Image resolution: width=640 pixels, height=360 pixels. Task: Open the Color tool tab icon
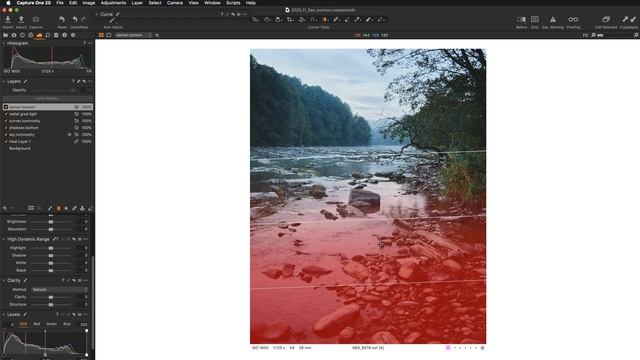(31, 36)
